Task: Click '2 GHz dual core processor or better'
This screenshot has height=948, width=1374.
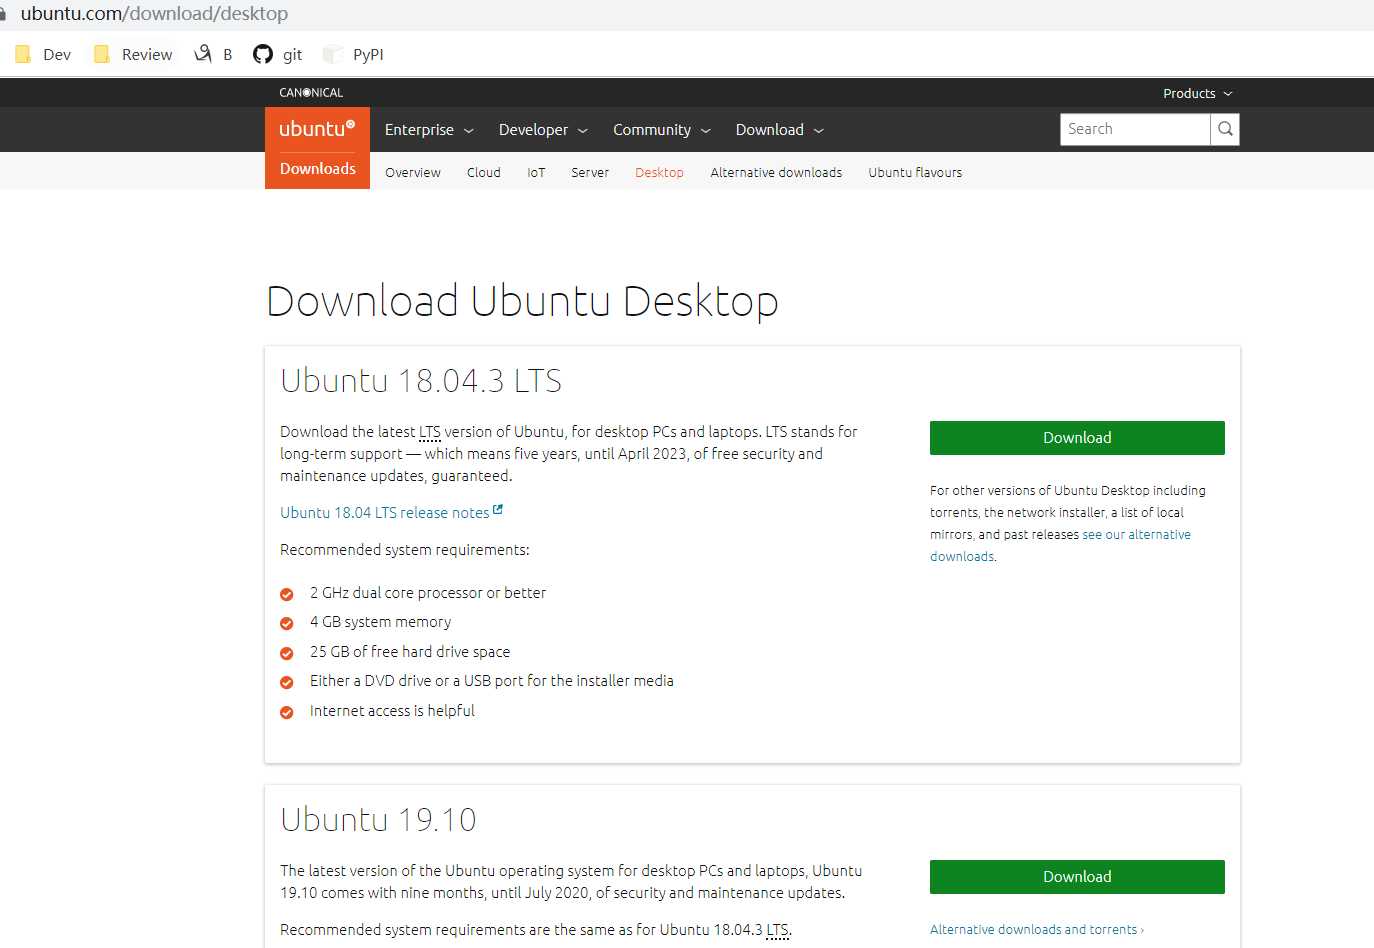Action: [x=428, y=593]
